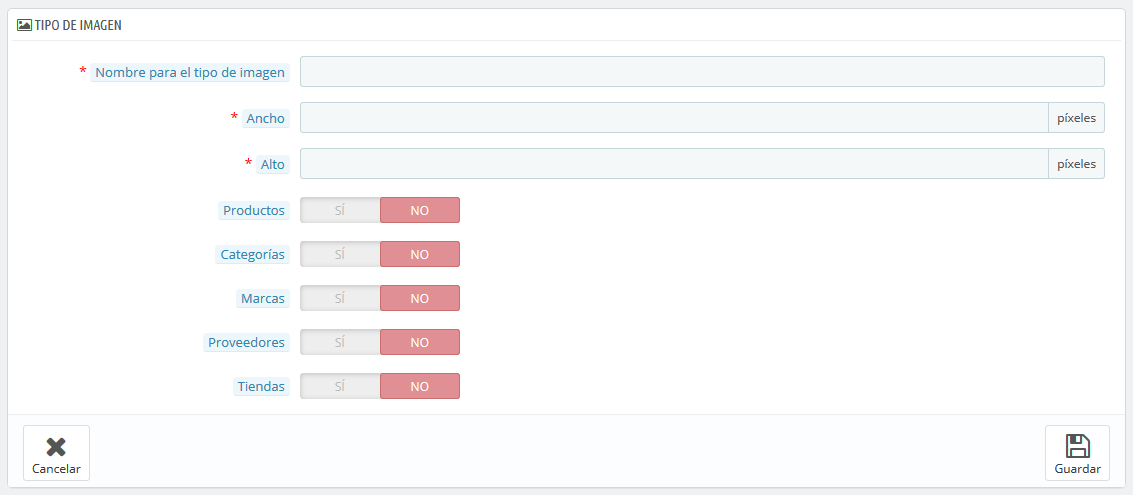This screenshot has width=1133, height=495.
Task: Click the Nombre para el tipo de imagen label
Action: pos(190,72)
